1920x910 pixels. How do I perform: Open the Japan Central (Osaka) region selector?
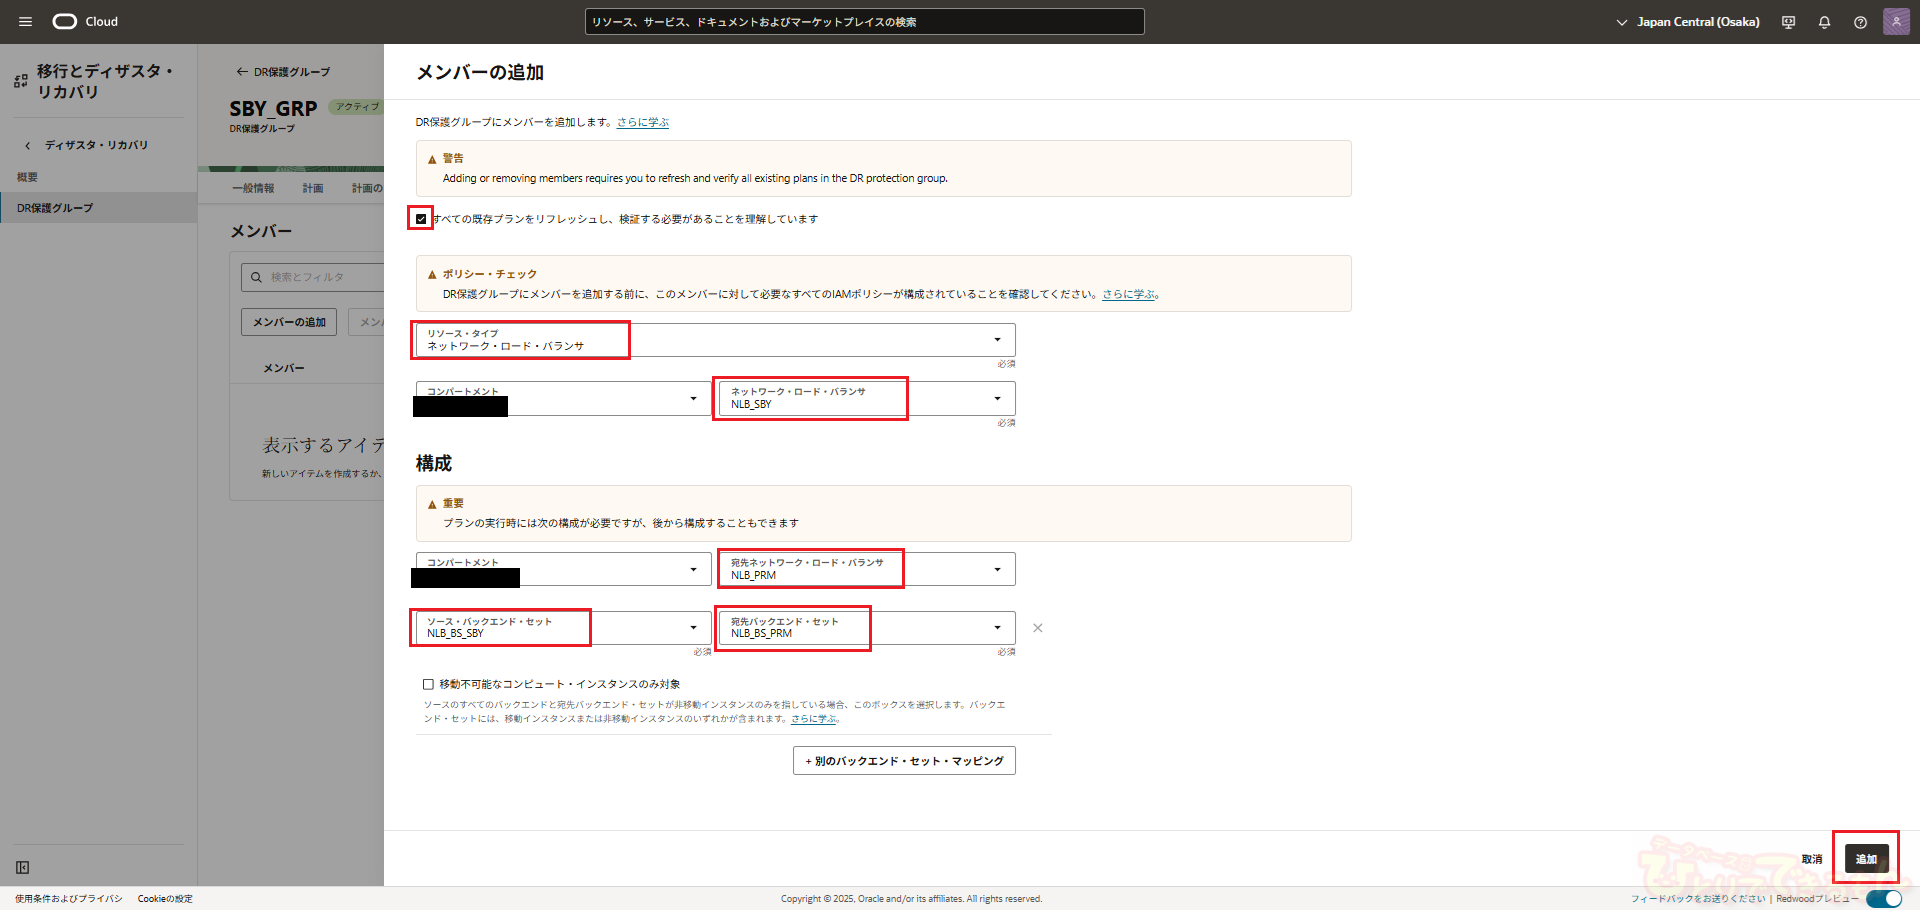click(x=1688, y=22)
